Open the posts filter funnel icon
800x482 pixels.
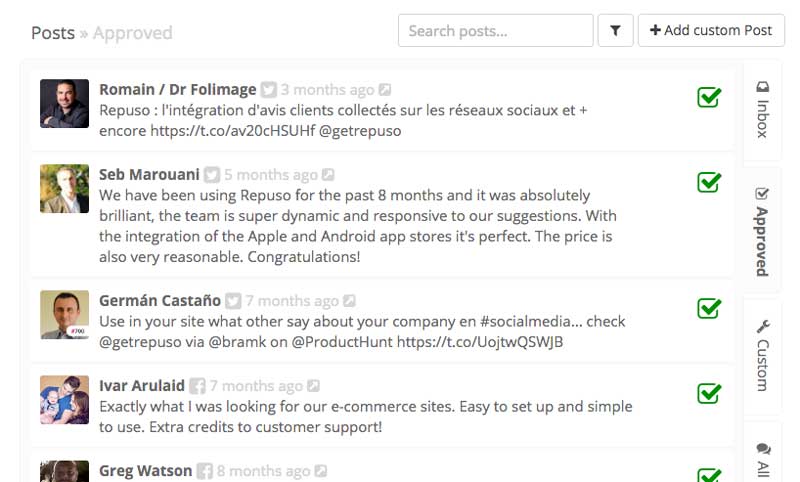pyautogui.click(x=615, y=31)
